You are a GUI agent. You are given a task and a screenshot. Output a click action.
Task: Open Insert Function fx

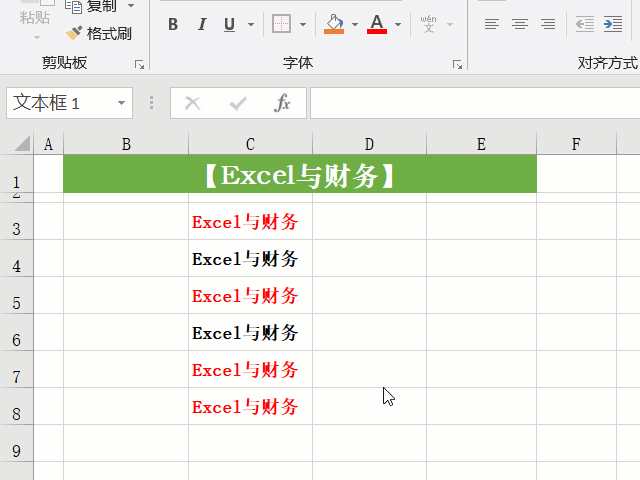tap(282, 103)
